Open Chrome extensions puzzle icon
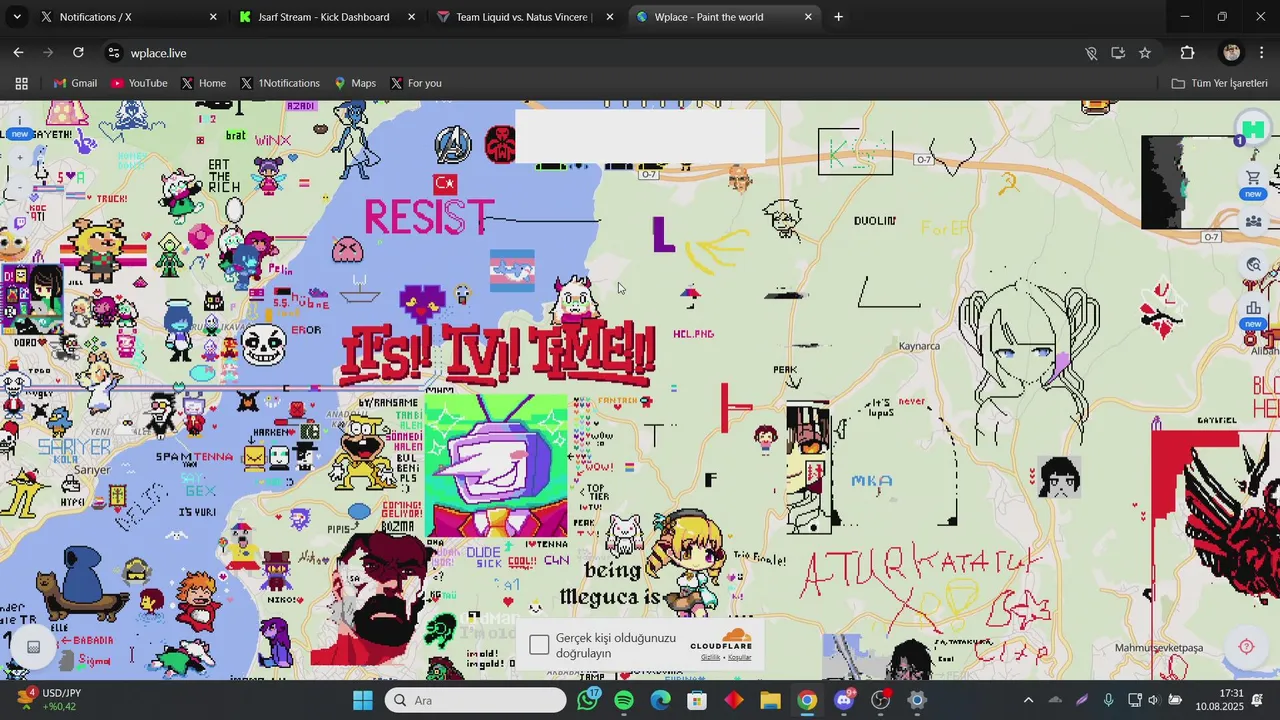This screenshot has width=1280, height=720. pos(1188,53)
